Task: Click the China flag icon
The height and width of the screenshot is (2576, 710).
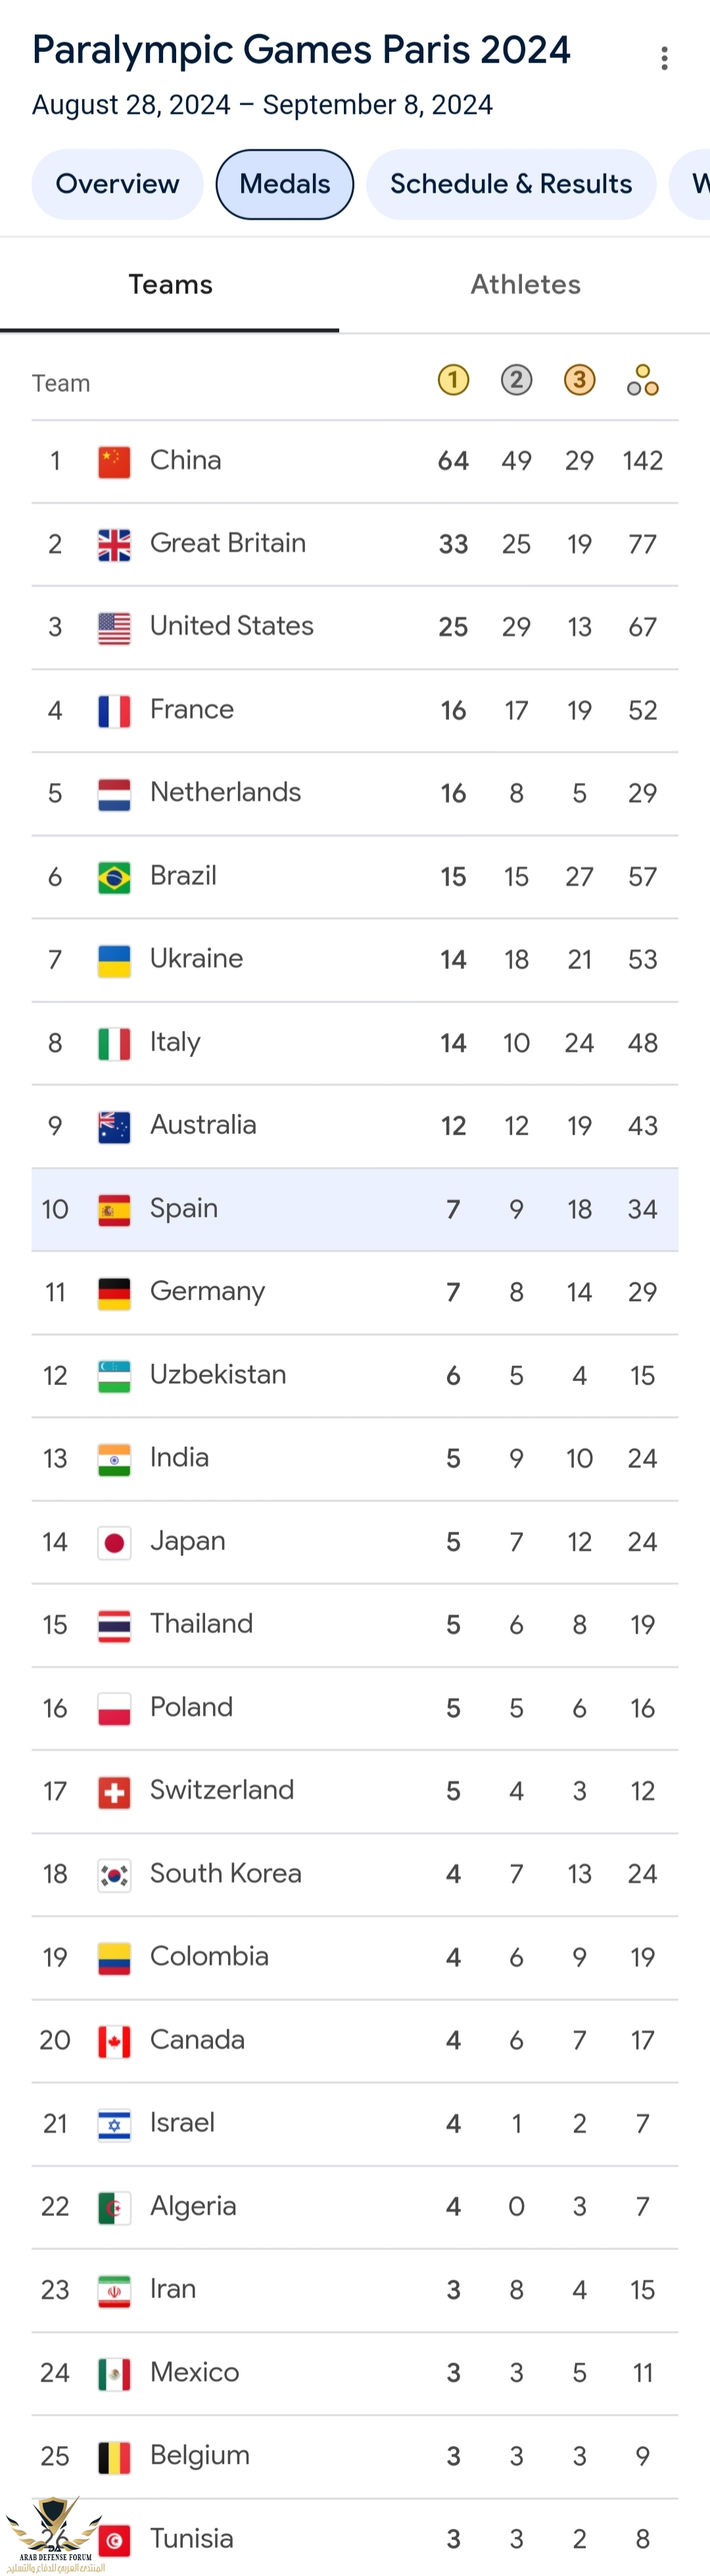Action: pos(114,461)
